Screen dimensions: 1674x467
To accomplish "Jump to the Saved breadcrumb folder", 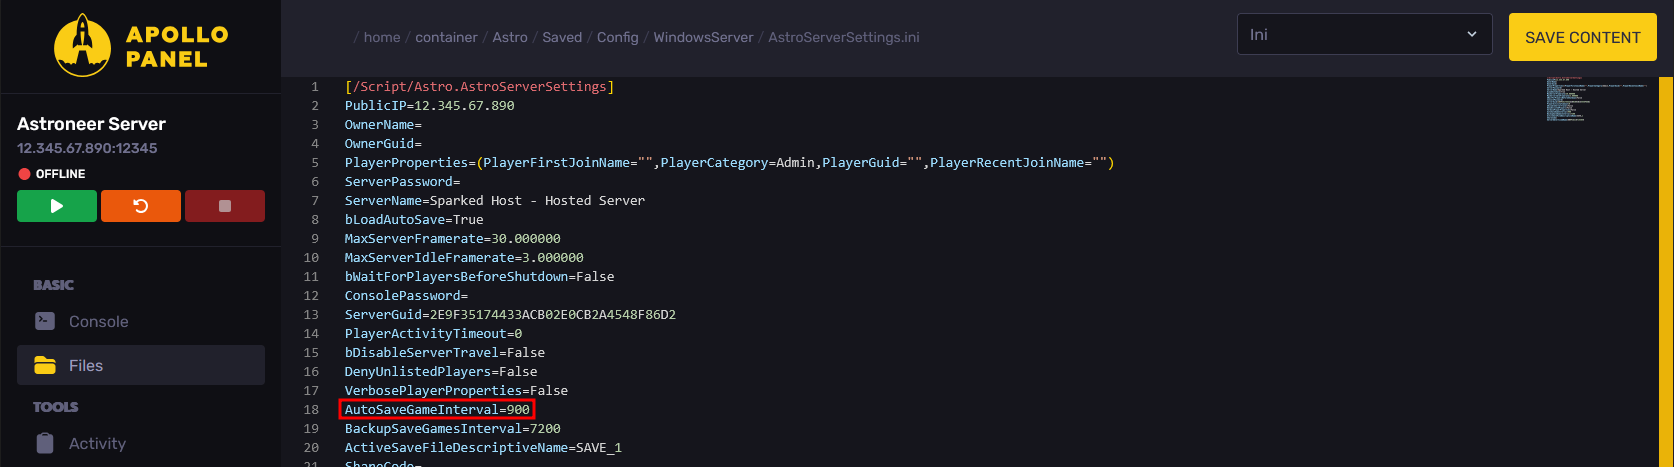I will point(562,37).
